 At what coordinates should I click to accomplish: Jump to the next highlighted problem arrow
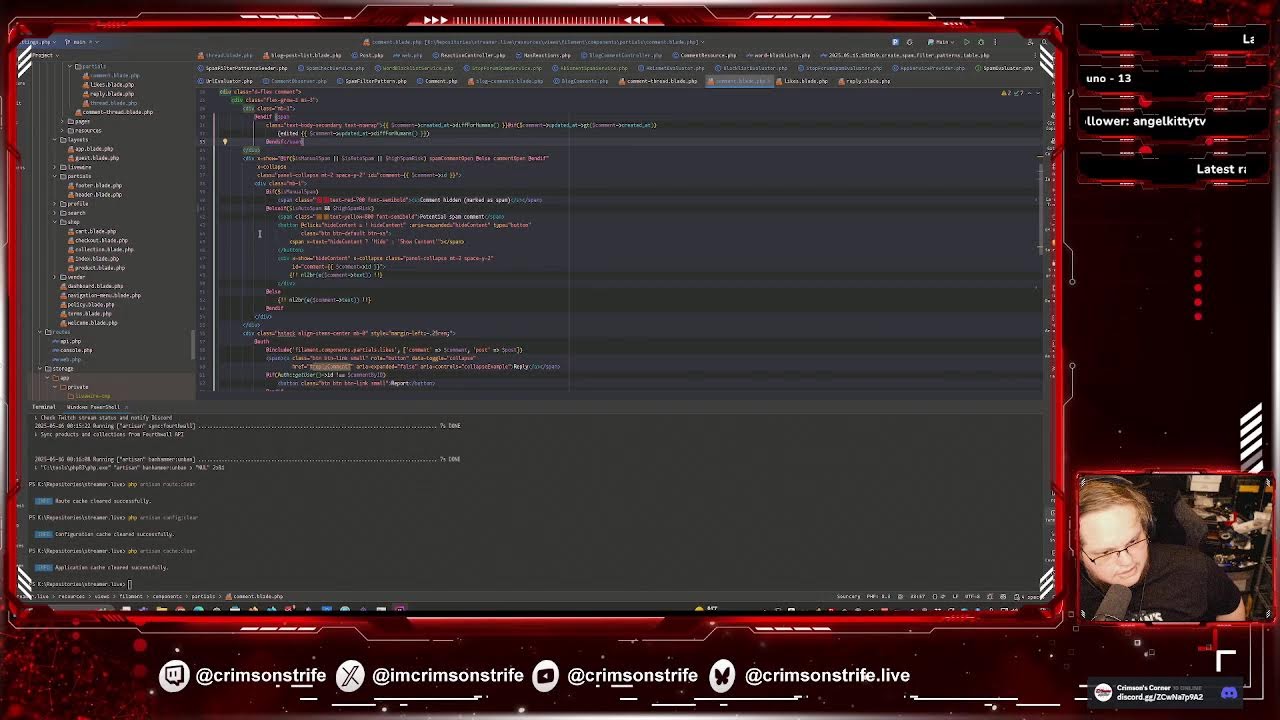[1038, 93]
